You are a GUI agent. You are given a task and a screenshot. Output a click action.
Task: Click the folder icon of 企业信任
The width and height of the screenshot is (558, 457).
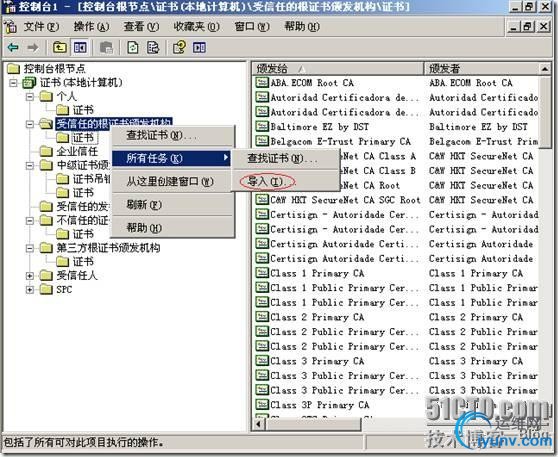[46, 151]
